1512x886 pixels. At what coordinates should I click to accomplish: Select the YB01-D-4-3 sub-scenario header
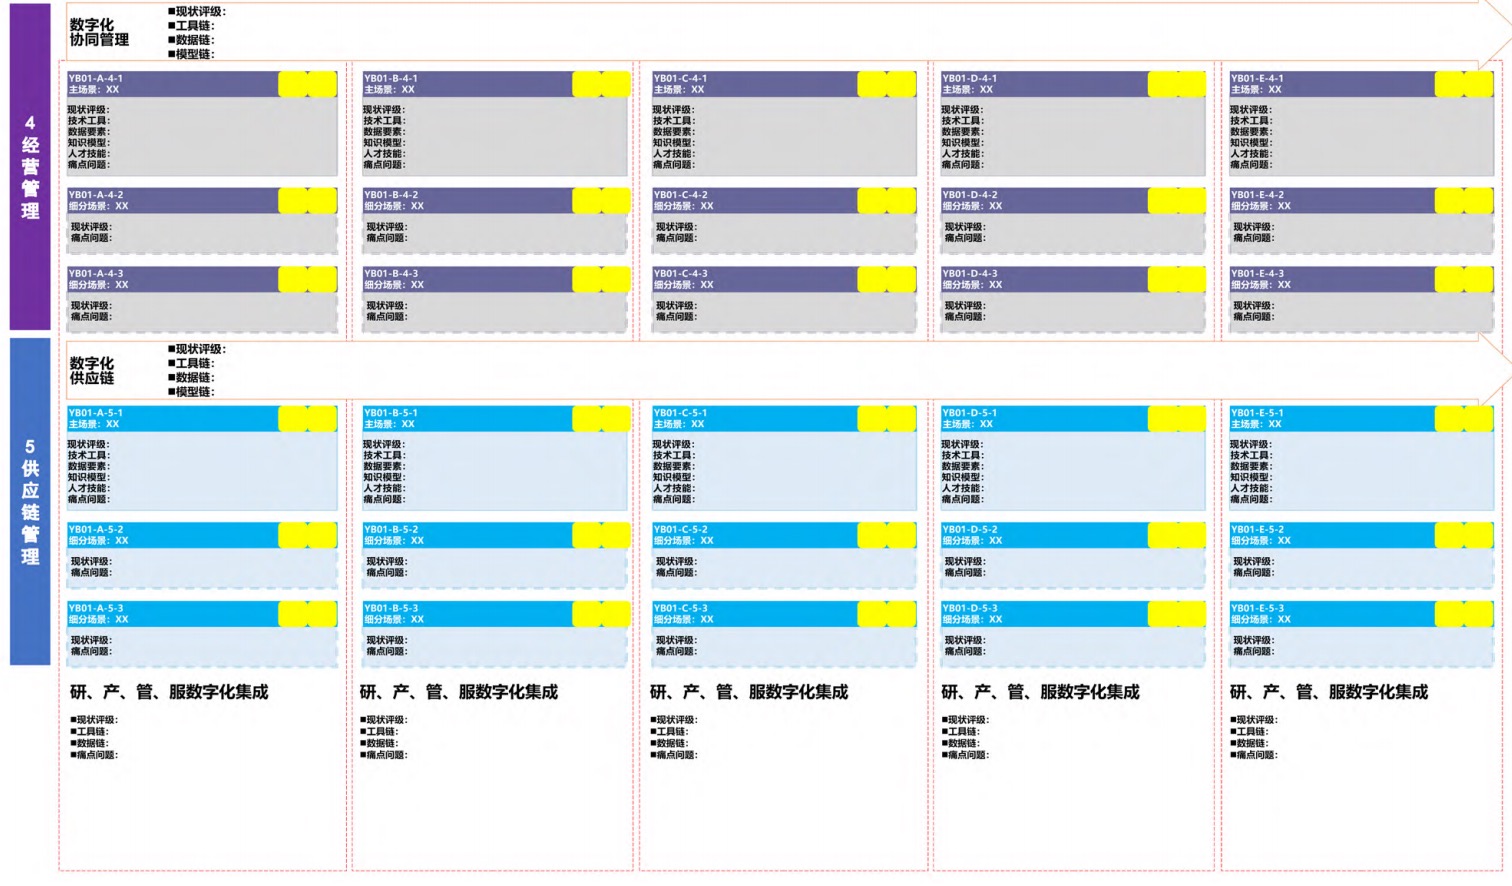[x=1043, y=279]
